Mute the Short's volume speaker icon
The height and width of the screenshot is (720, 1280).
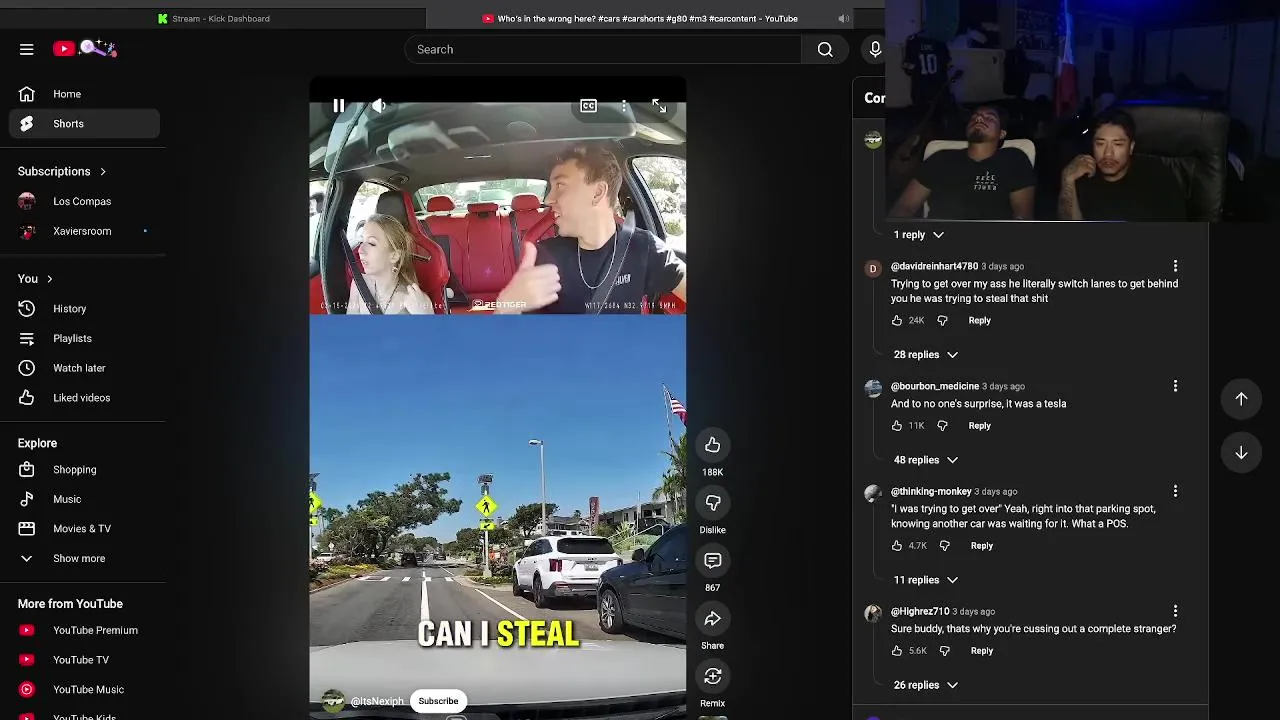(379, 106)
